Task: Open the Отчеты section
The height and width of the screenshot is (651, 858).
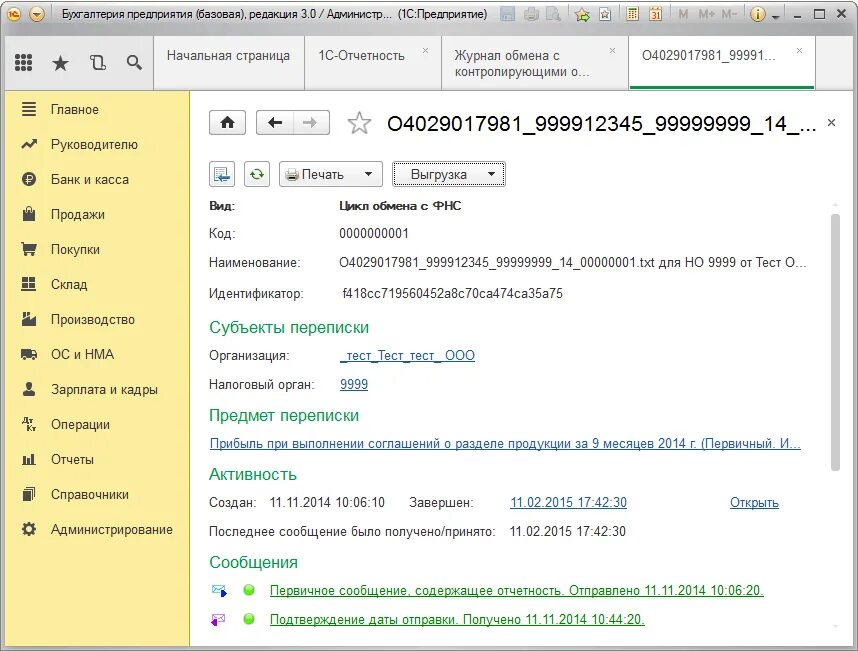Action: tap(95, 460)
